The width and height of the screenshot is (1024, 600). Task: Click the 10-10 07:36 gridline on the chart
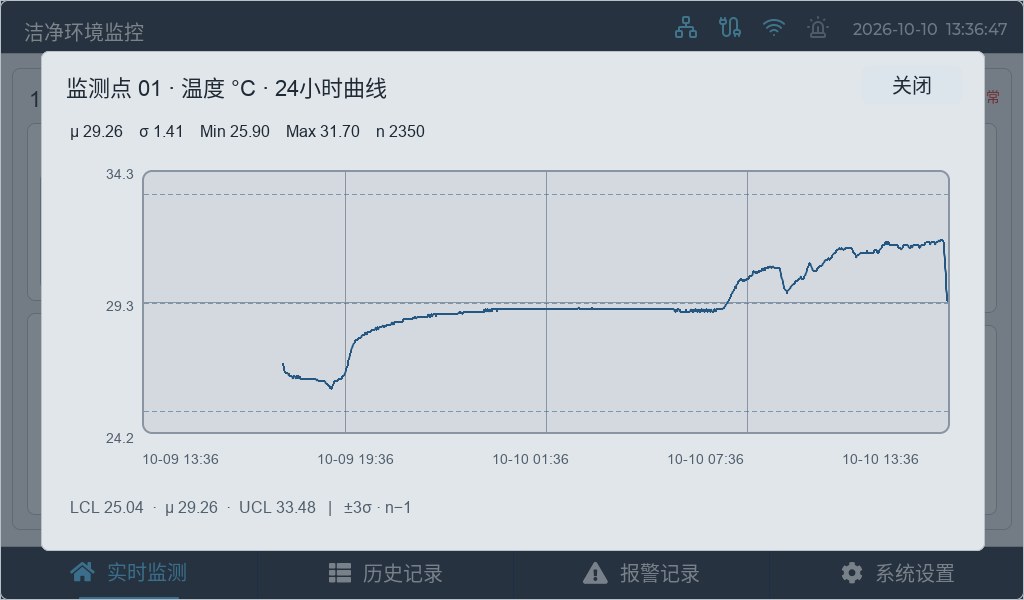point(747,302)
